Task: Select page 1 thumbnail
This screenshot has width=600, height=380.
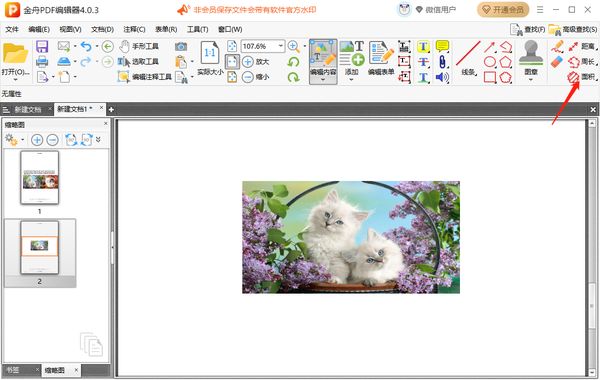Action: tap(39, 178)
